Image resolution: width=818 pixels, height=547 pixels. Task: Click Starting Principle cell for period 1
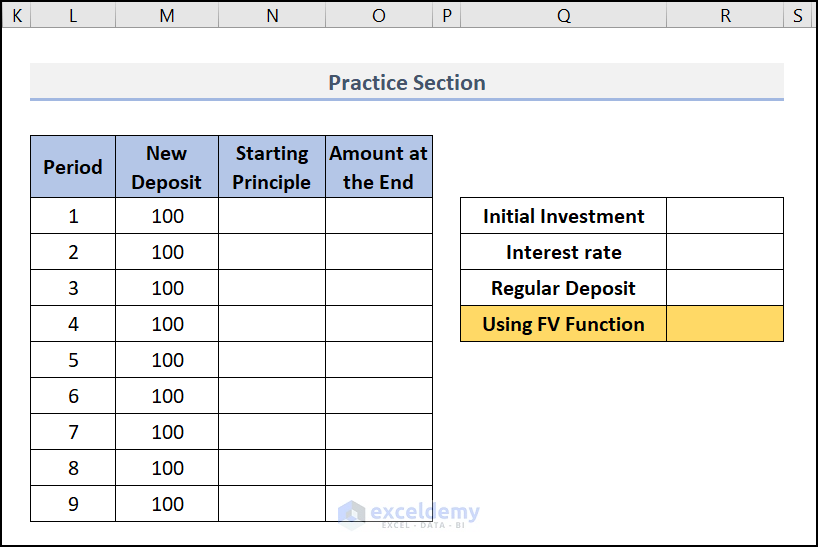pyautogui.click(x=272, y=216)
